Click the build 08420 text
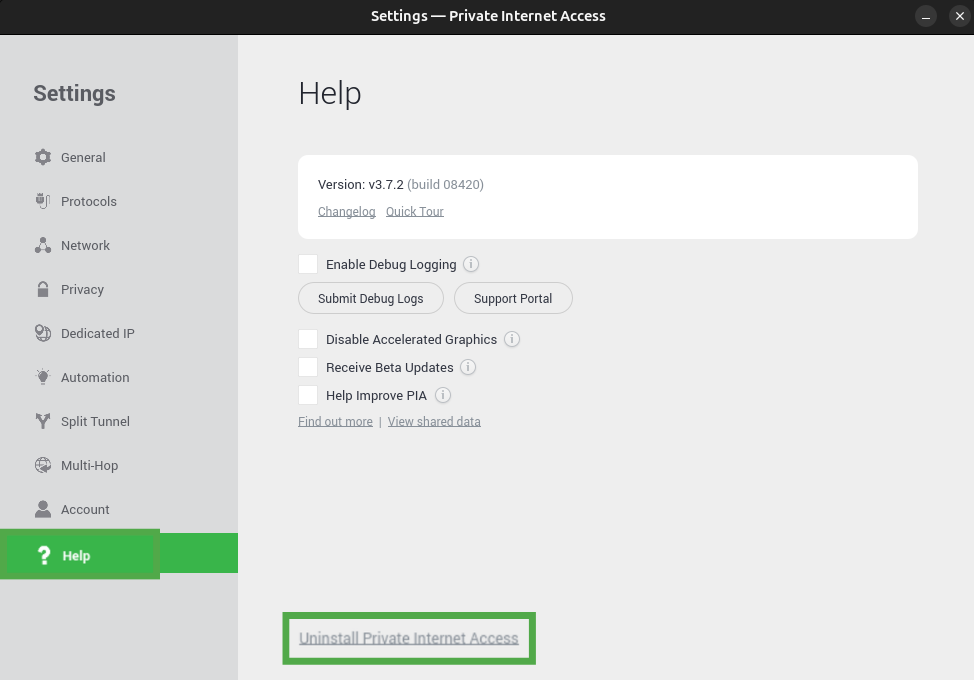Screen dimensions: 974x680 [x=445, y=184]
